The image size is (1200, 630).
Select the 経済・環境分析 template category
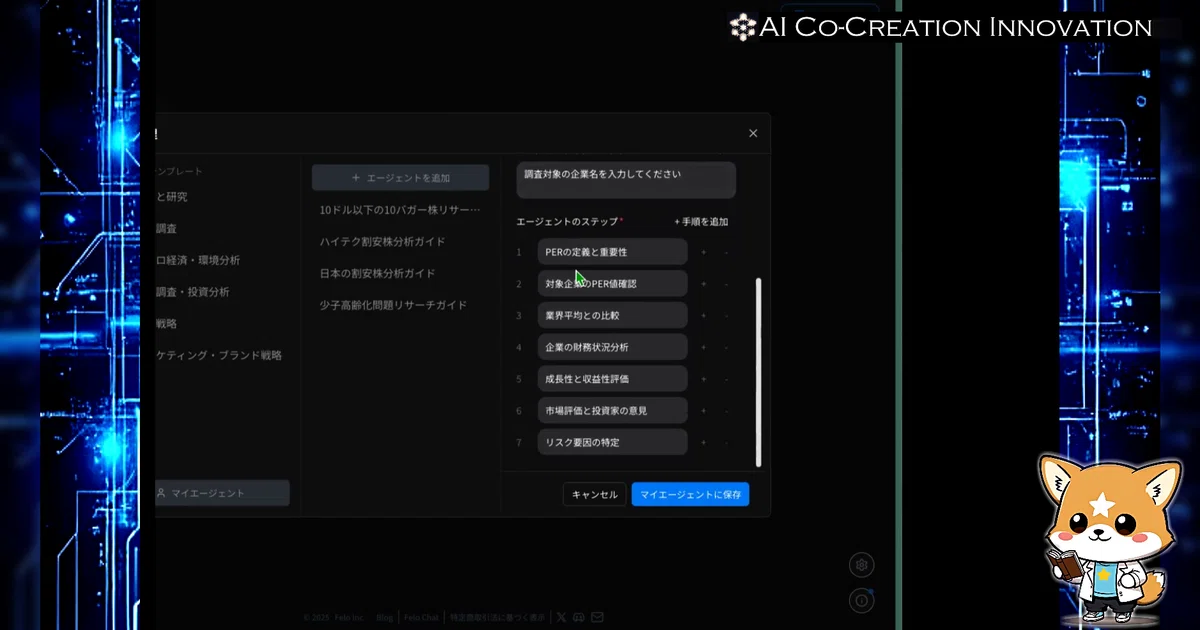pyautogui.click(x=198, y=260)
